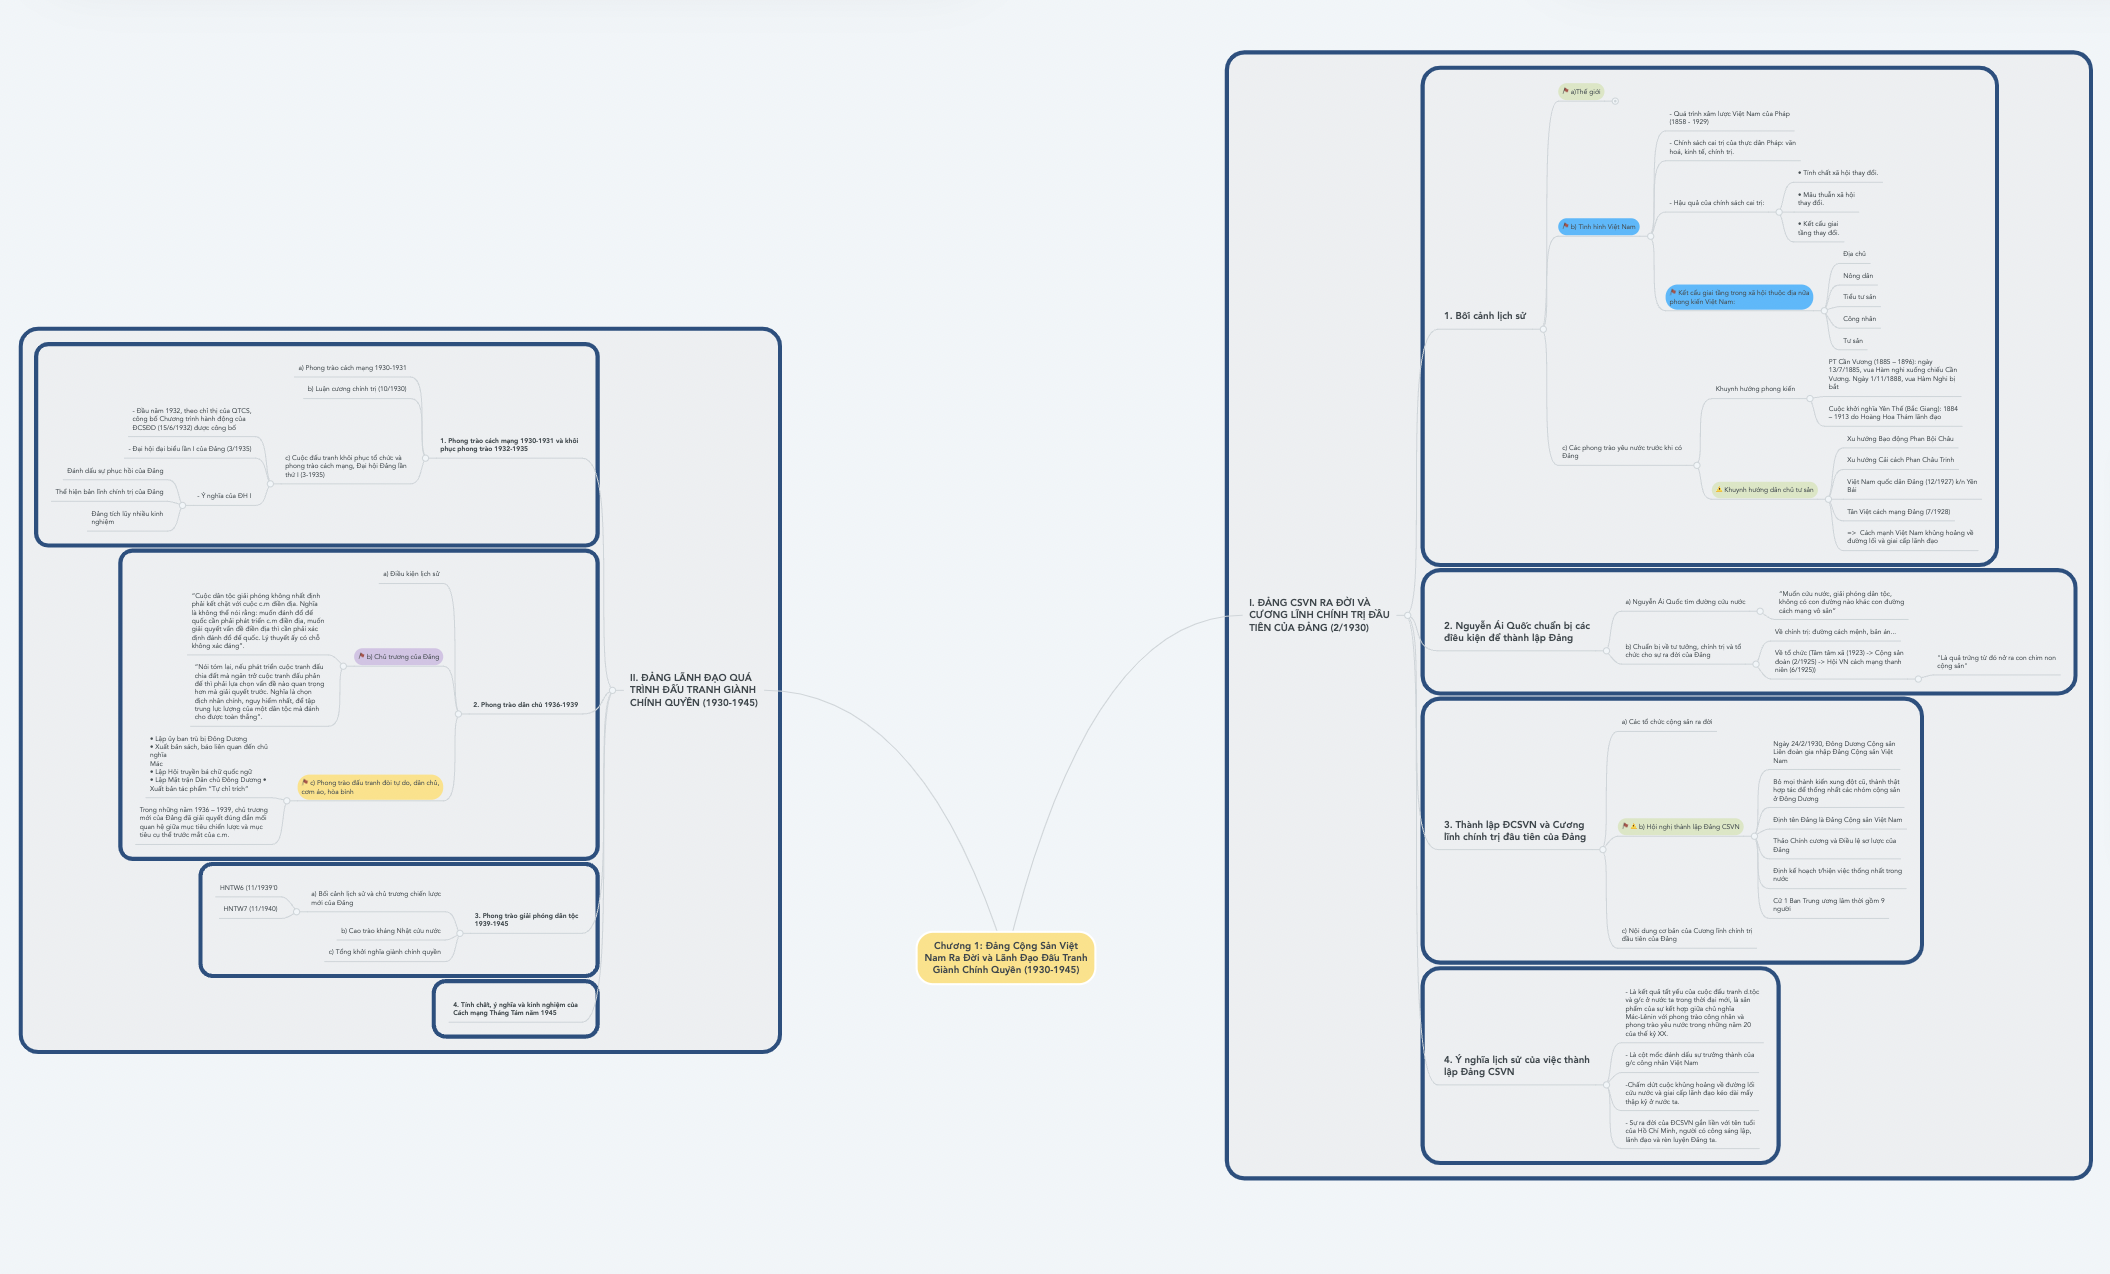Collapse children of 'b) Tình hình Việt Nam'
Screen dimensions: 2110x1274
coord(1649,236)
